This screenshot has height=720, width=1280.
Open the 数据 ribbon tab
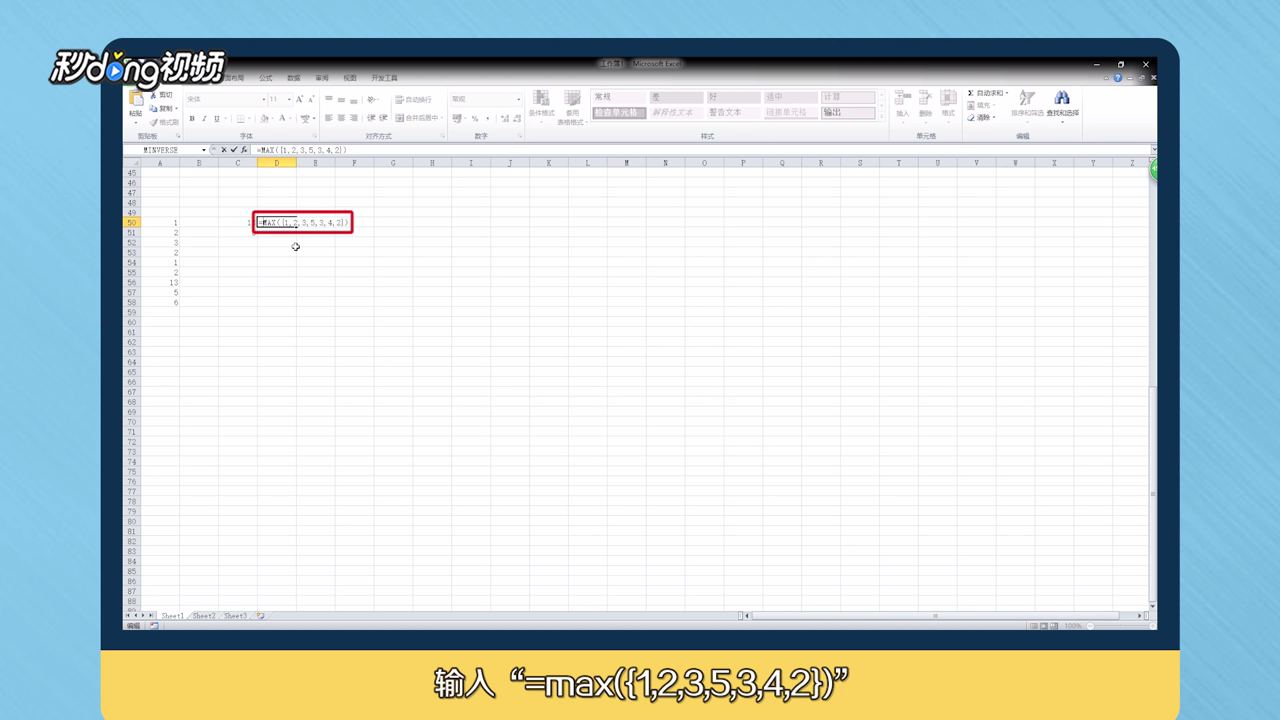(x=293, y=77)
